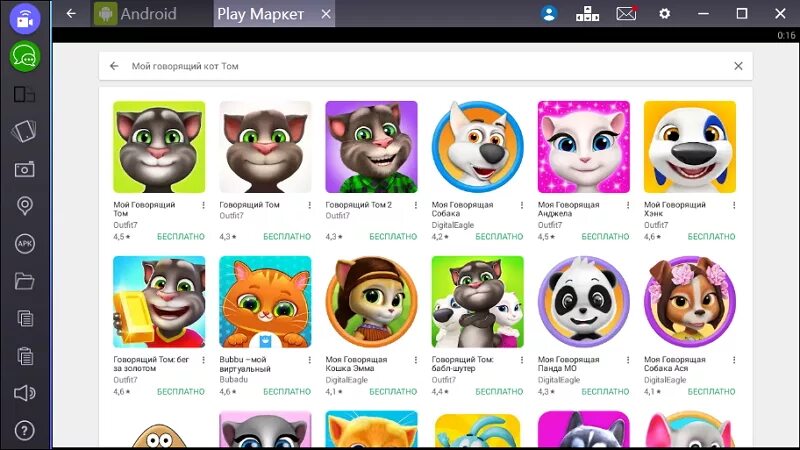
Task: Click the rotate screen cards icon
Action: (24, 131)
